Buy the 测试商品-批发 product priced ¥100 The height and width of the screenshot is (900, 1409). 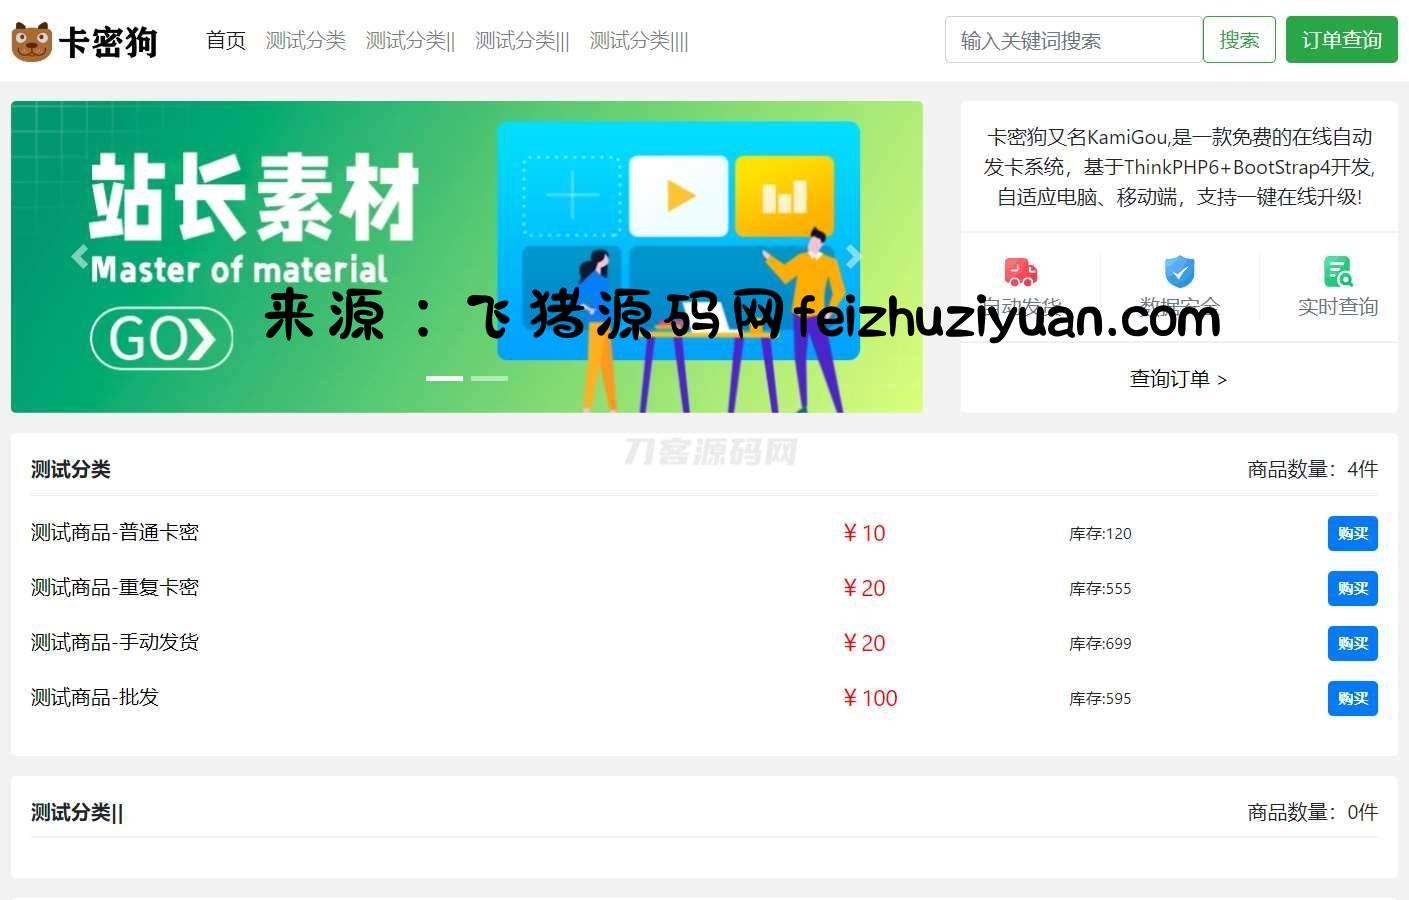pyautogui.click(x=1352, y=698)
